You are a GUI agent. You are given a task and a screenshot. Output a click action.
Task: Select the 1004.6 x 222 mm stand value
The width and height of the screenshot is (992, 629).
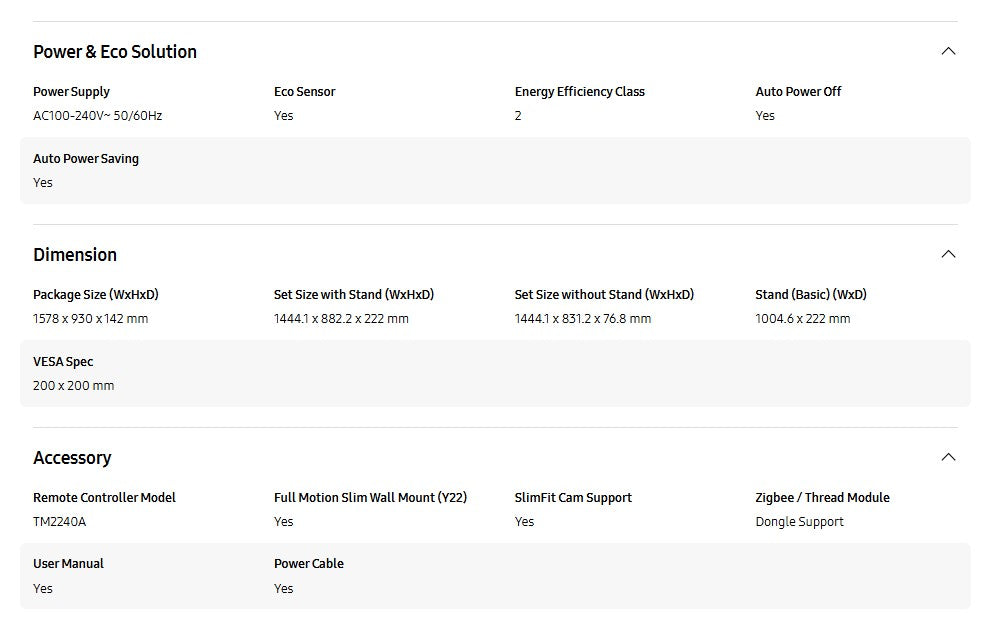[802, 319]
